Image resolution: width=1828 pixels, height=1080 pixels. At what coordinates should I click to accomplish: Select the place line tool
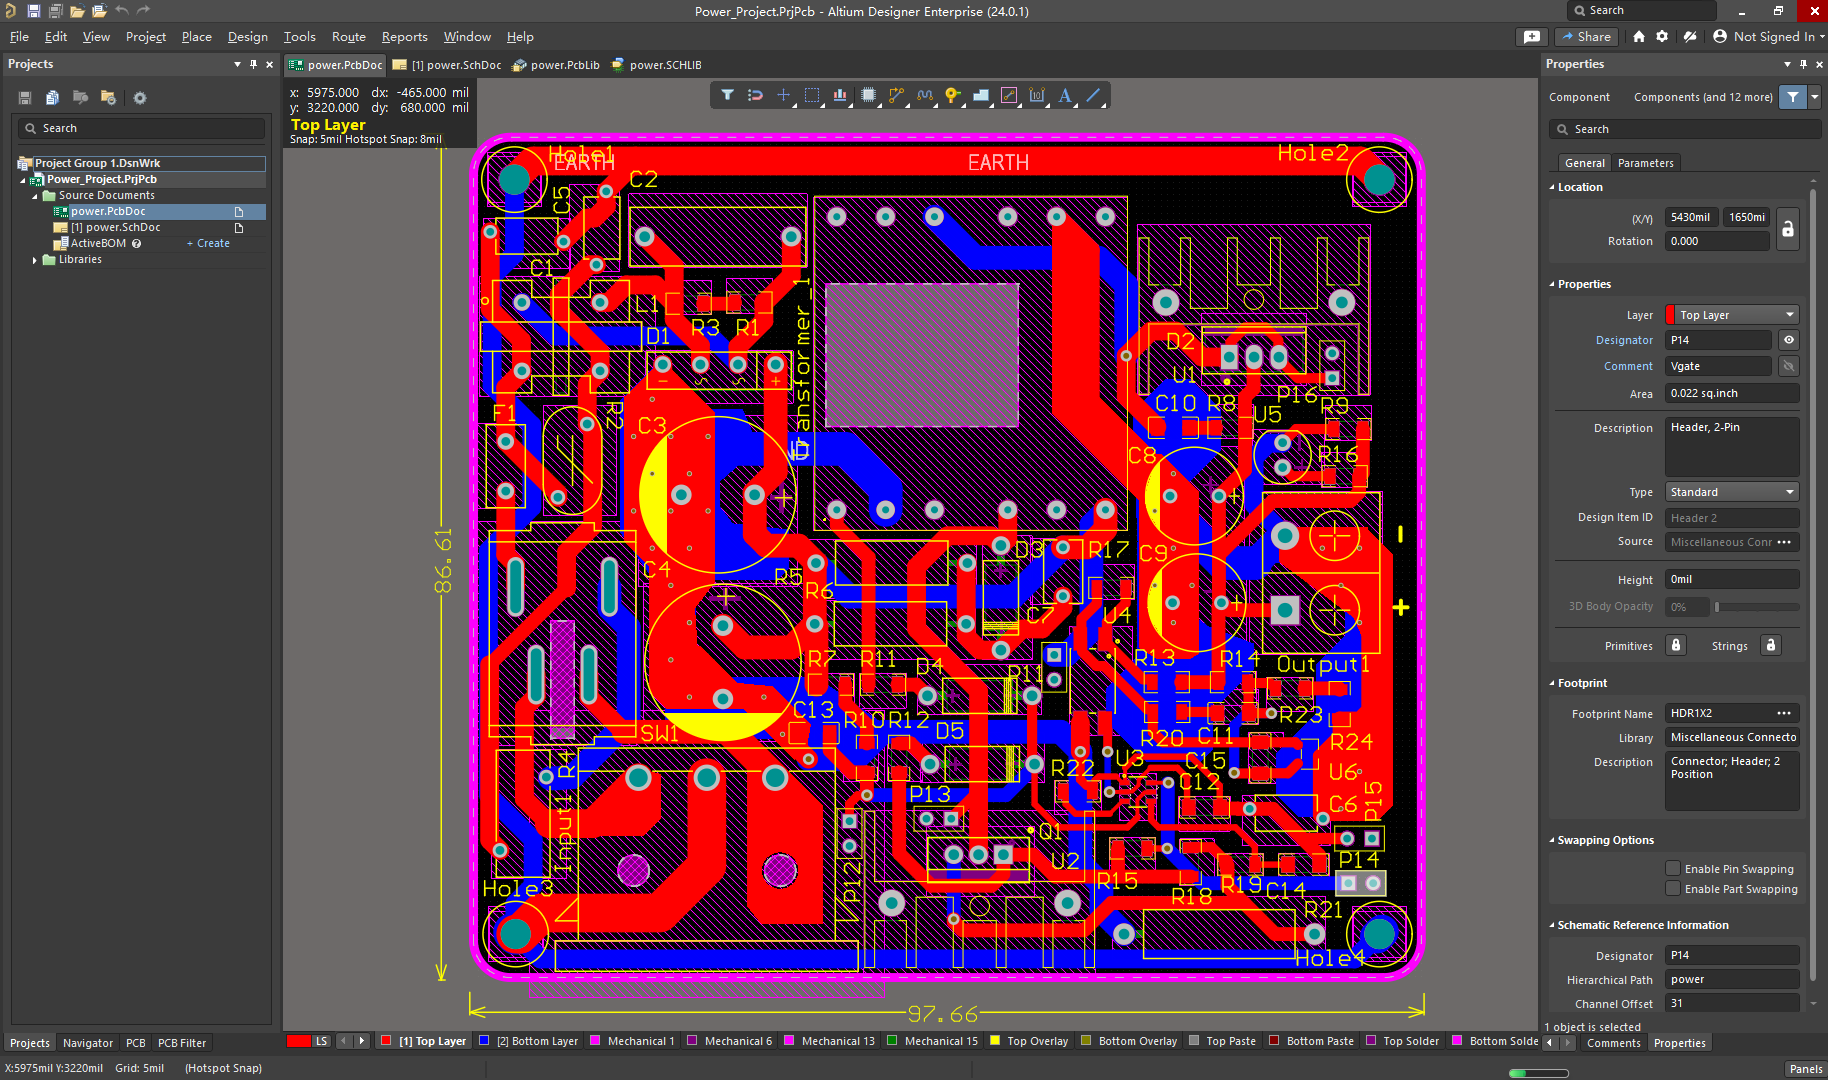click(x=1094, y=96)
